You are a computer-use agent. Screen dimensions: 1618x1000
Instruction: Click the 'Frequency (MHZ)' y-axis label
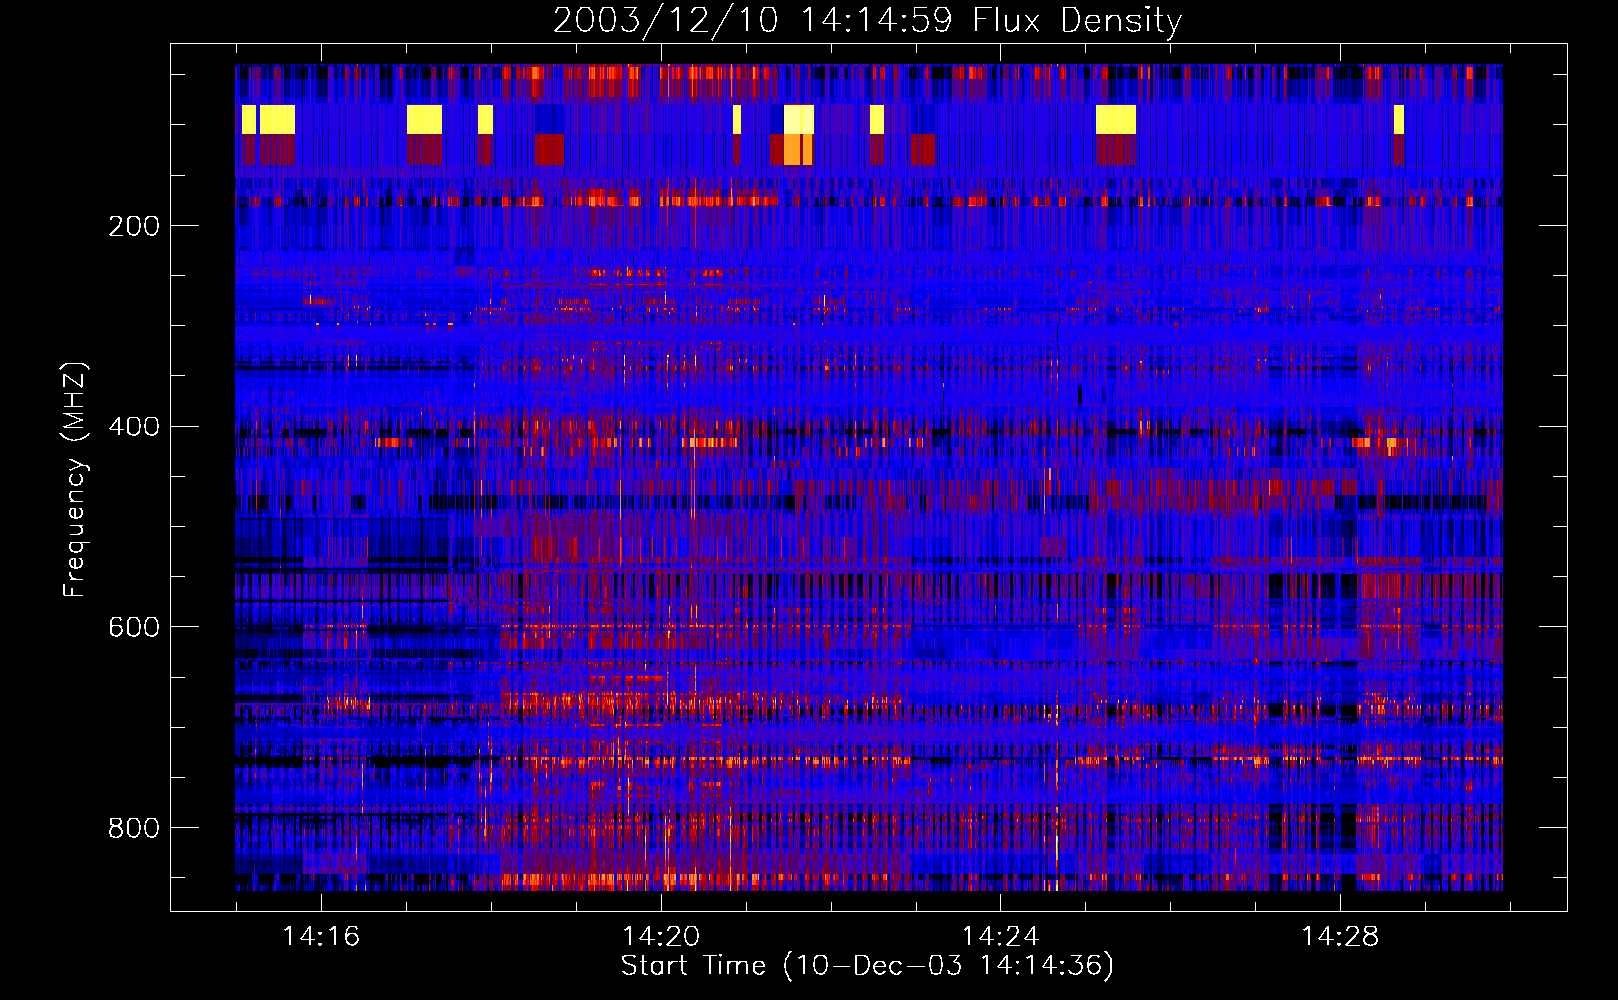click(x=75, y=479)
